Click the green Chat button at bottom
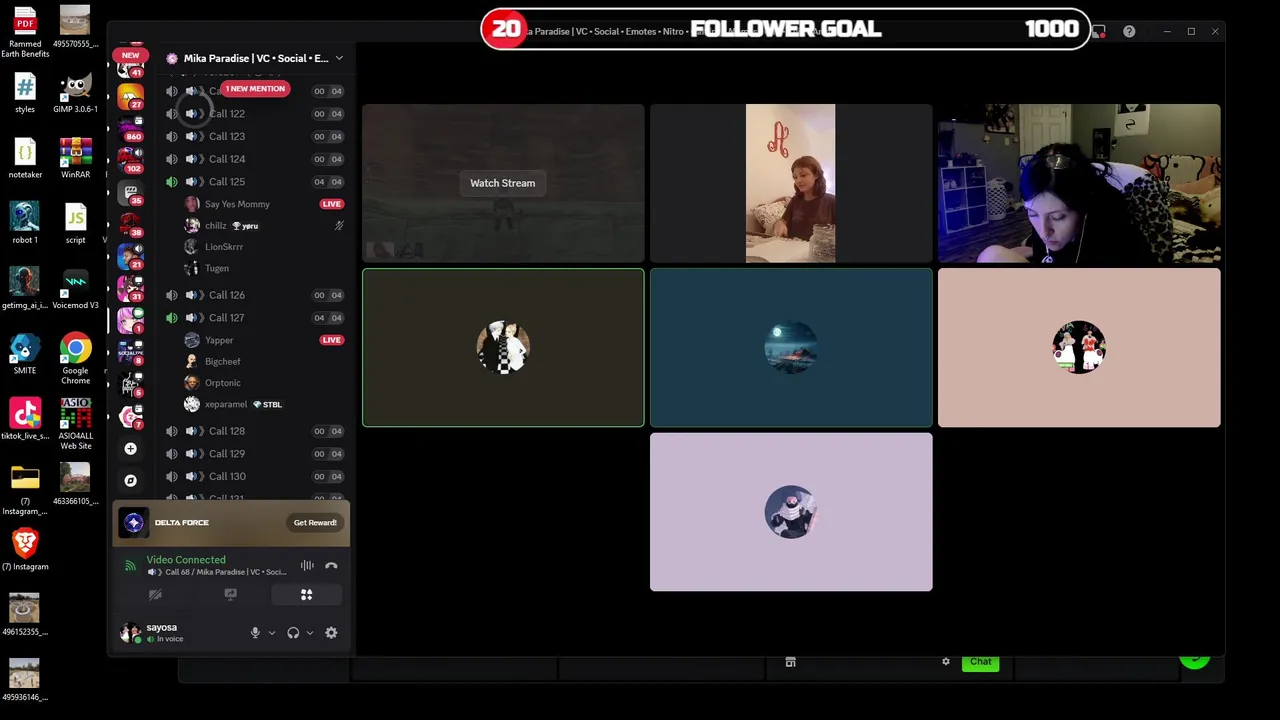This screenshot has height=720, width=1280. point(980,662)
